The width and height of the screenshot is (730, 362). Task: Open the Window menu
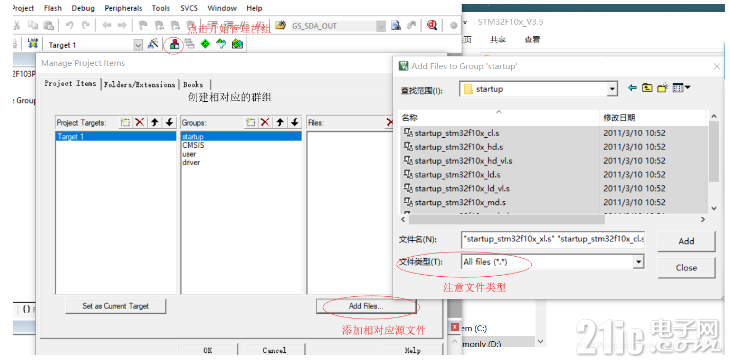223,8
